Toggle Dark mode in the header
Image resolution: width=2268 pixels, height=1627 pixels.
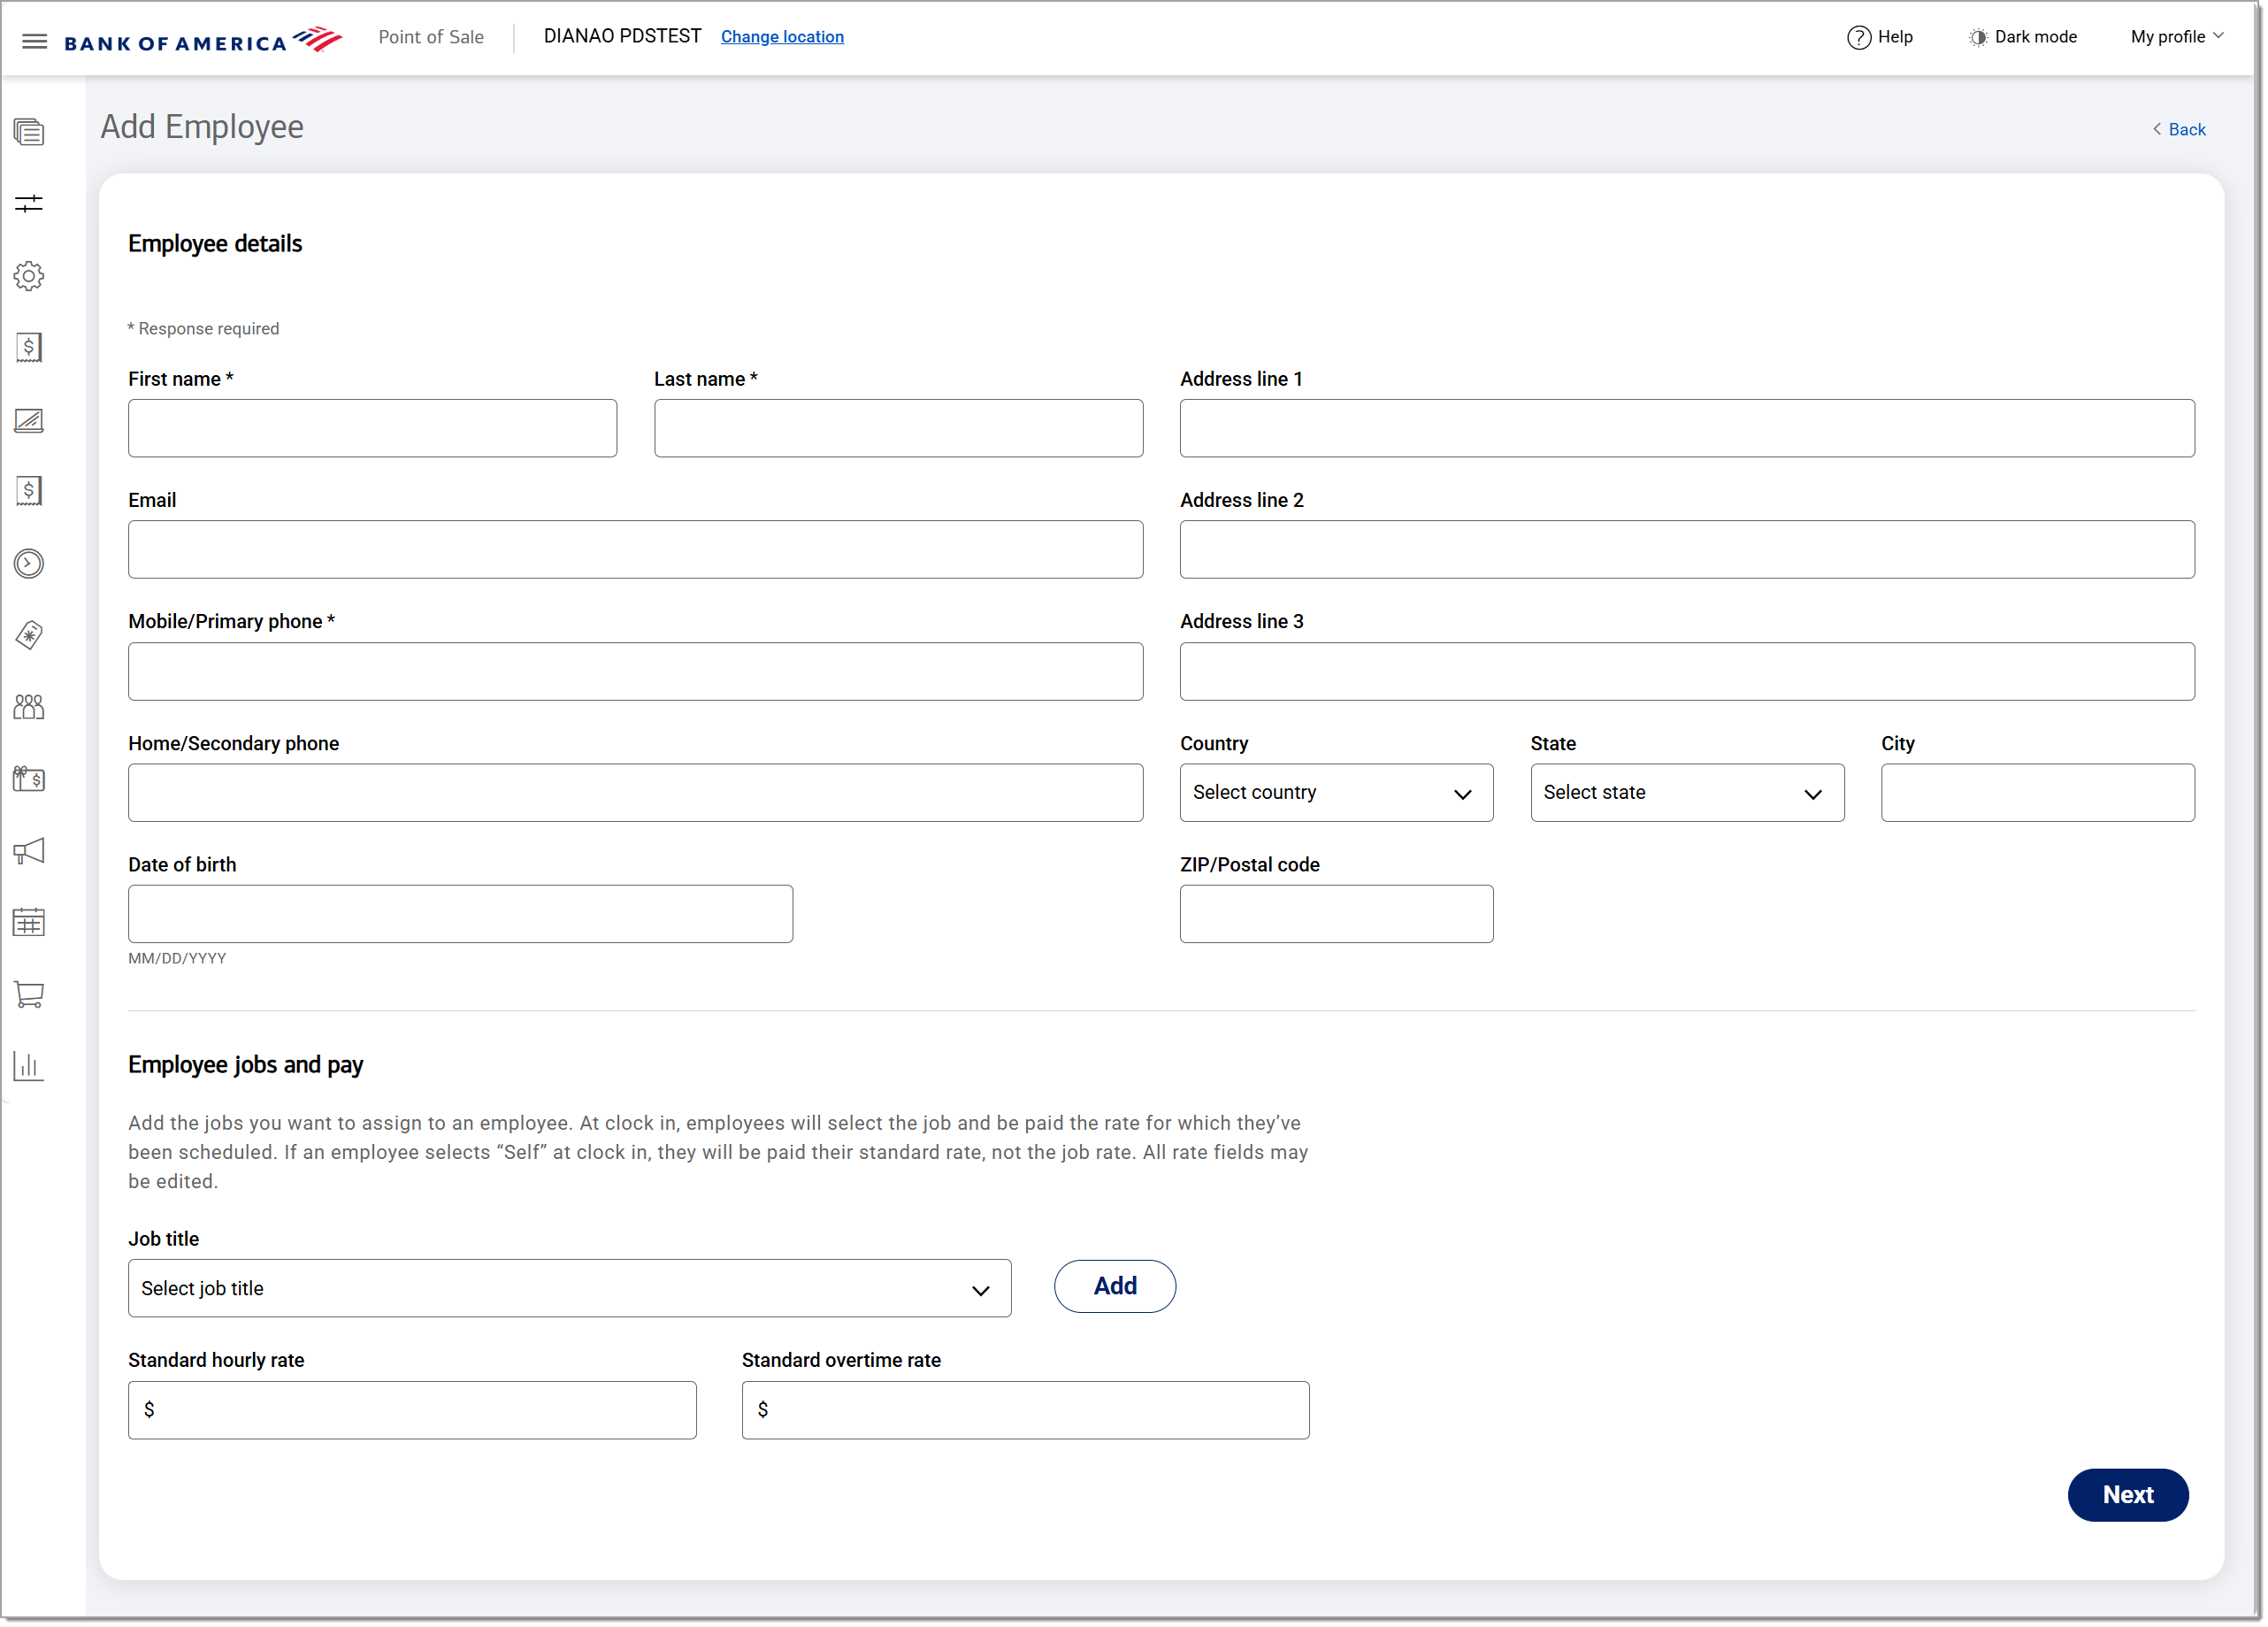click(2022, 37)
